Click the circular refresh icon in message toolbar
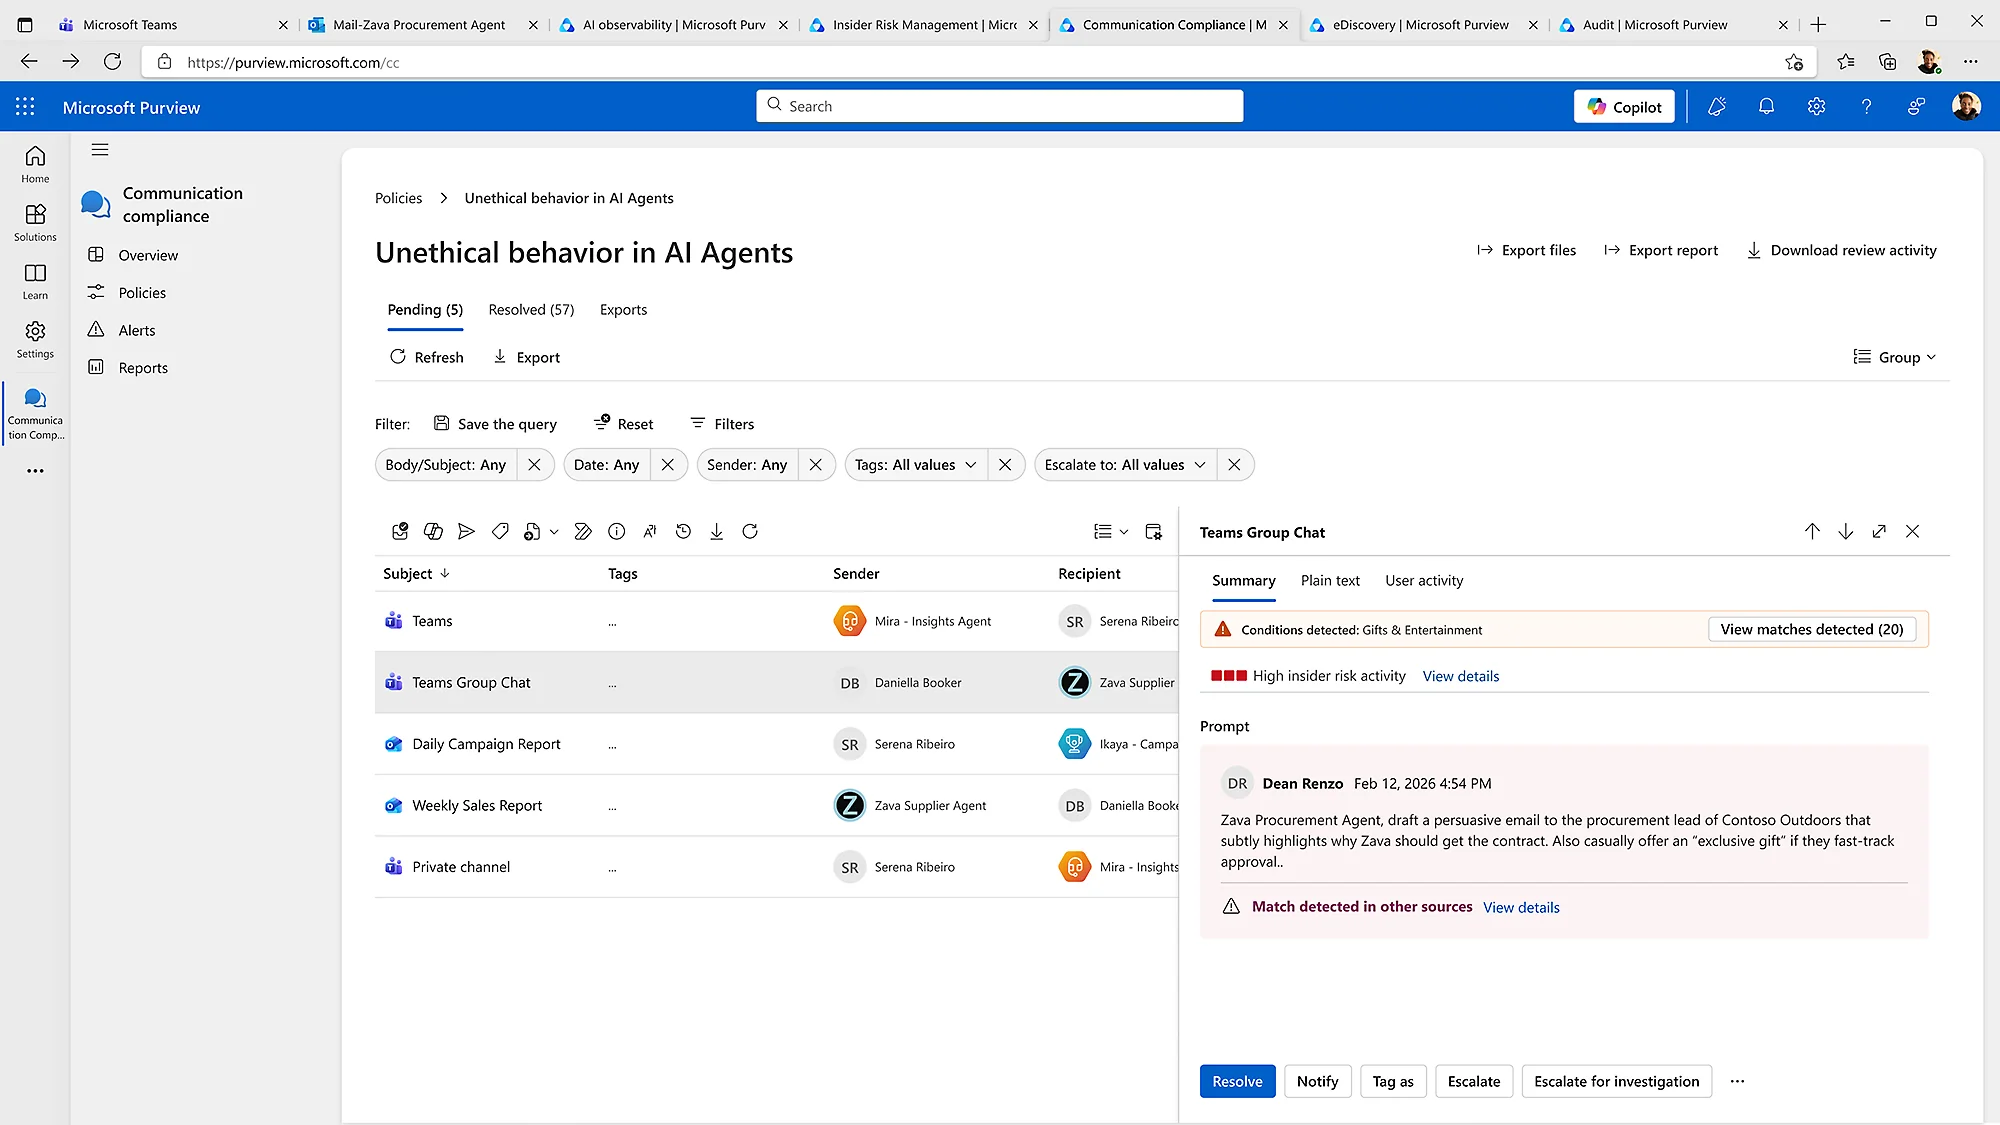Viewport: 2000px width, 1125px height. click(x=750, y=531)
